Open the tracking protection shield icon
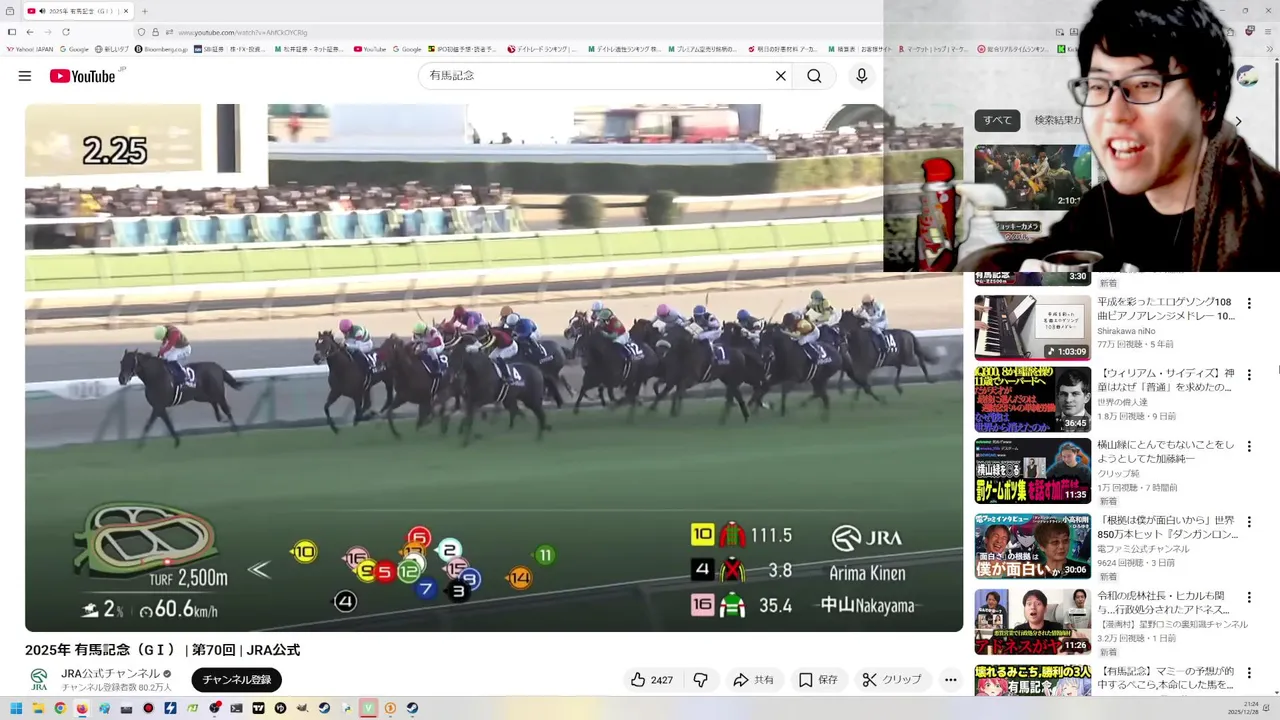This screenshot has height=720, width=1280. pos(141,32)
